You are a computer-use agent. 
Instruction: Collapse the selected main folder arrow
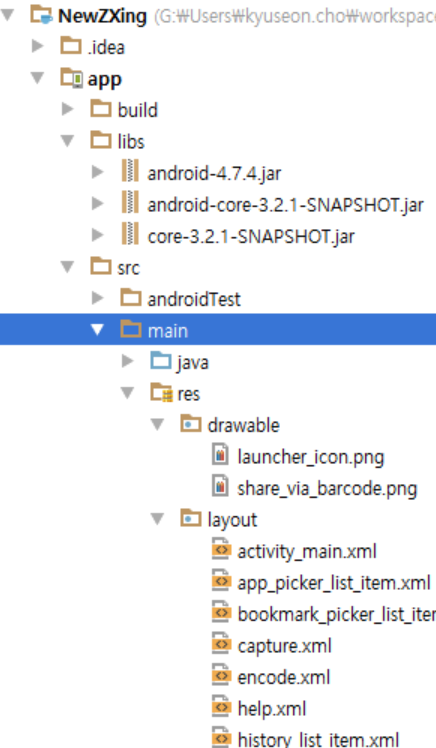click(x=97, y=329)
